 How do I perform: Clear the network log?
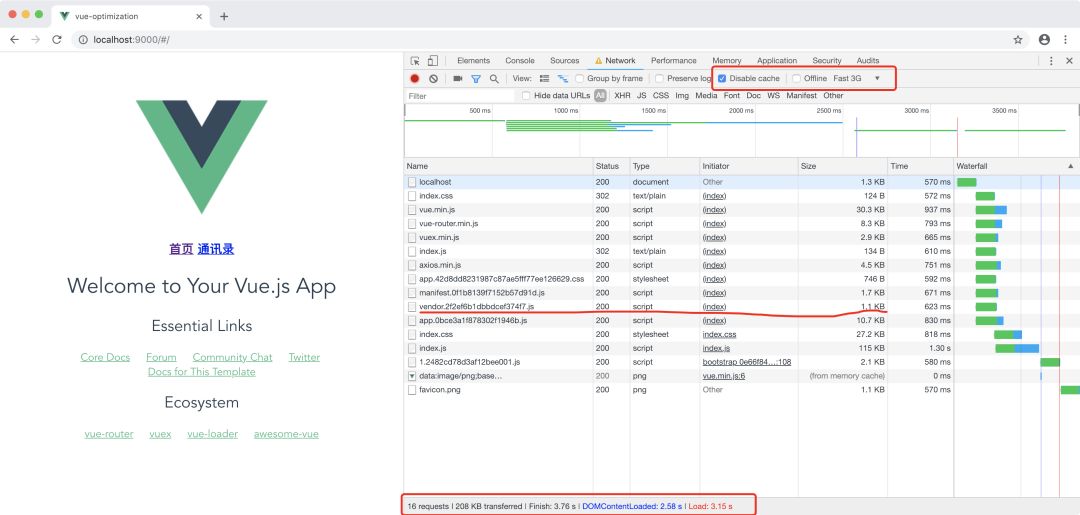pyautogui.click(x=433, y=78)
